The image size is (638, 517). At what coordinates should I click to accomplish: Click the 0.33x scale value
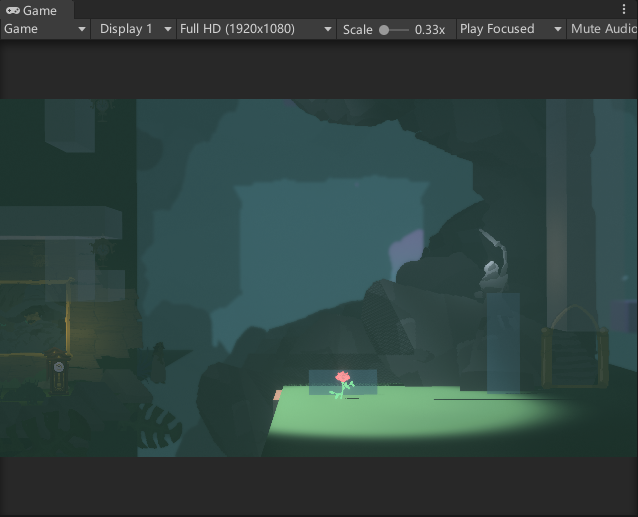[430, 30]
